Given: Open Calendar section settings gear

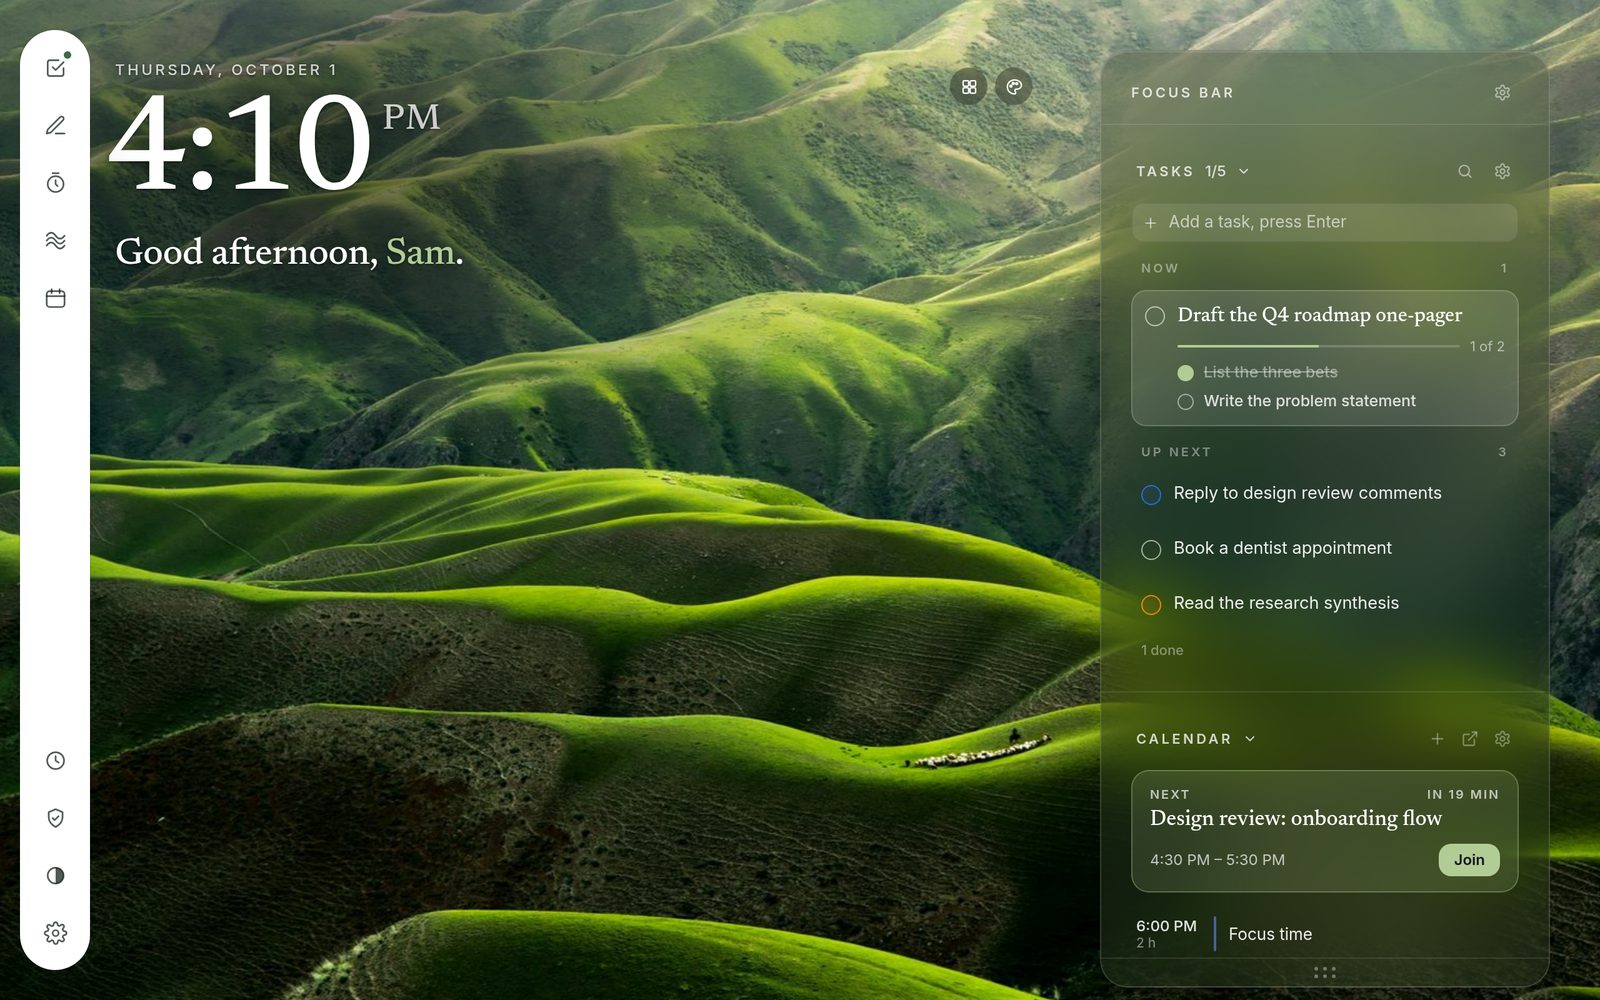Looking at the screenshot, I should [x=1502, y=739].
